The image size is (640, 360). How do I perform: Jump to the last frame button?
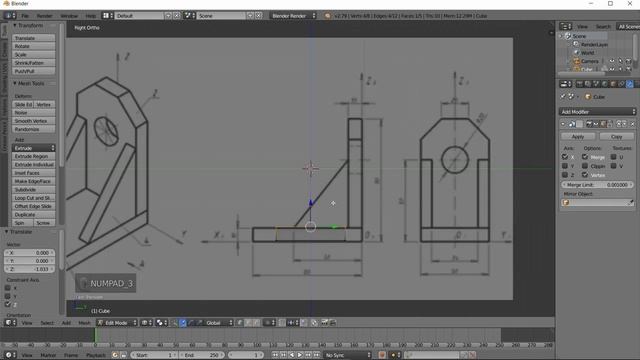pyautogui.click(x=317, y=355)
